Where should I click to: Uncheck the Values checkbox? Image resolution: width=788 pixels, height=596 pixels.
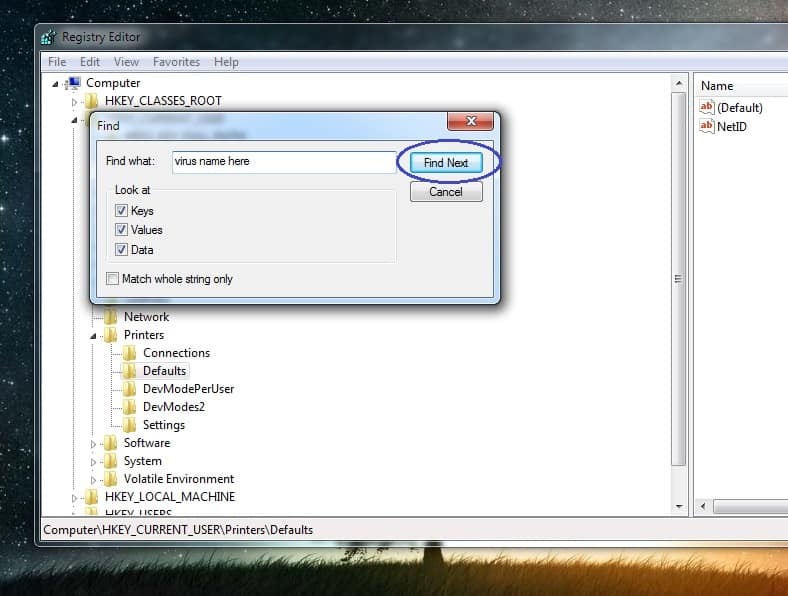121,230
